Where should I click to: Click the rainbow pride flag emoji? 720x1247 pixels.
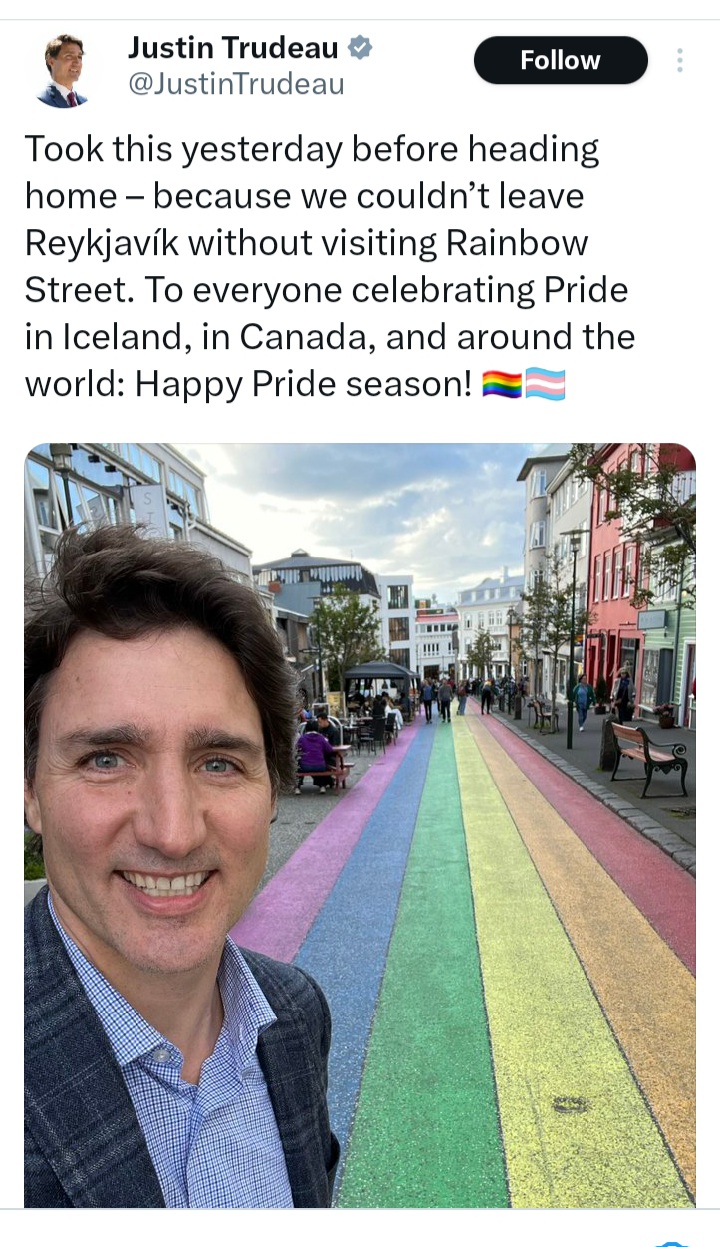point(502,384)
